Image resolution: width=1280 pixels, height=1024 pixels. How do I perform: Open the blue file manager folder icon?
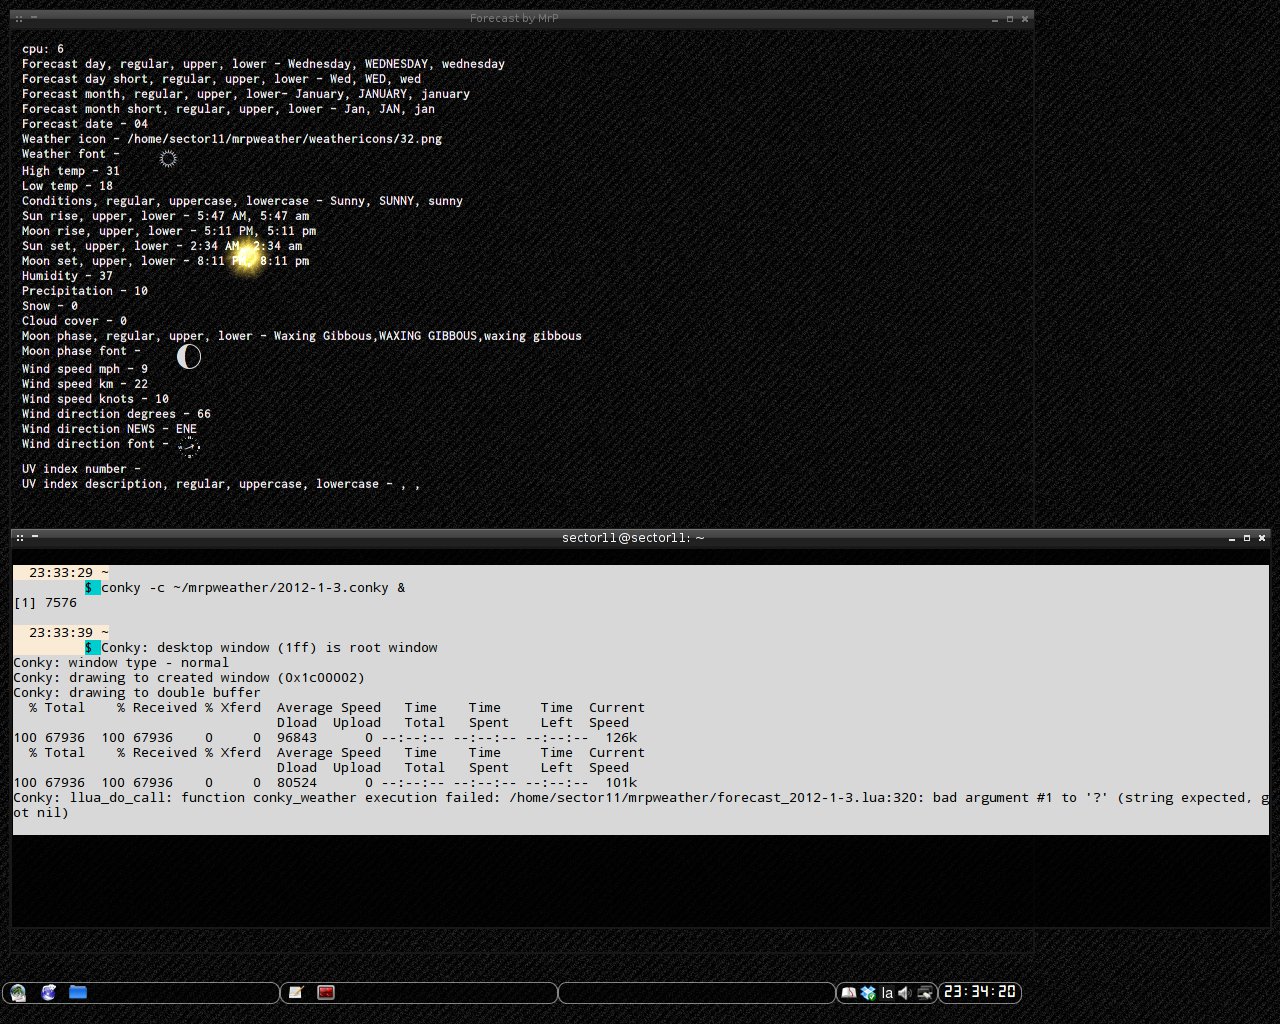tap(78, 992)
